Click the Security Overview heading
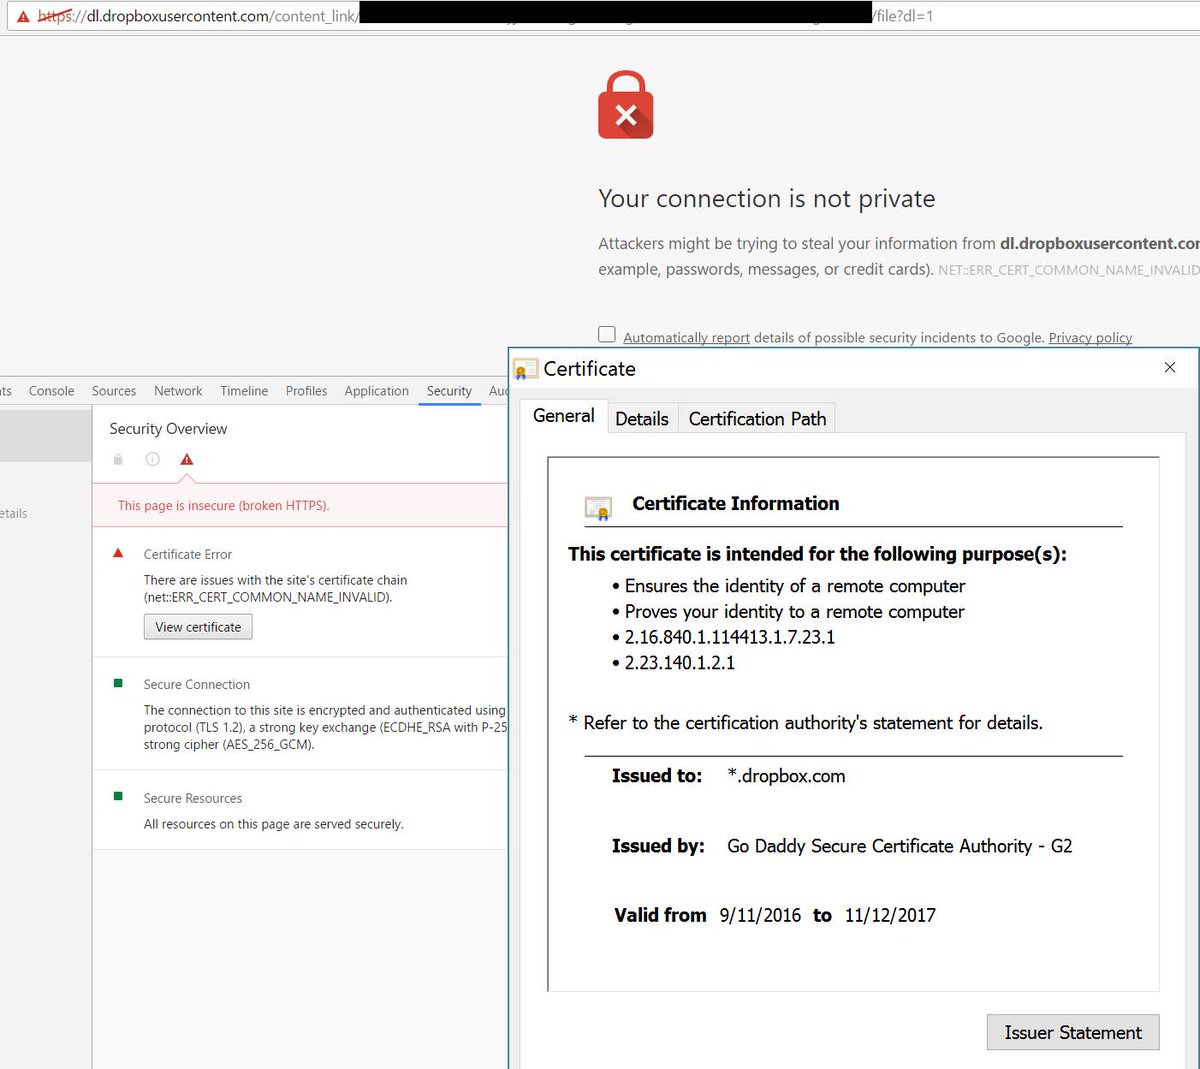Screen dimensions: 1200x1069 168,428
